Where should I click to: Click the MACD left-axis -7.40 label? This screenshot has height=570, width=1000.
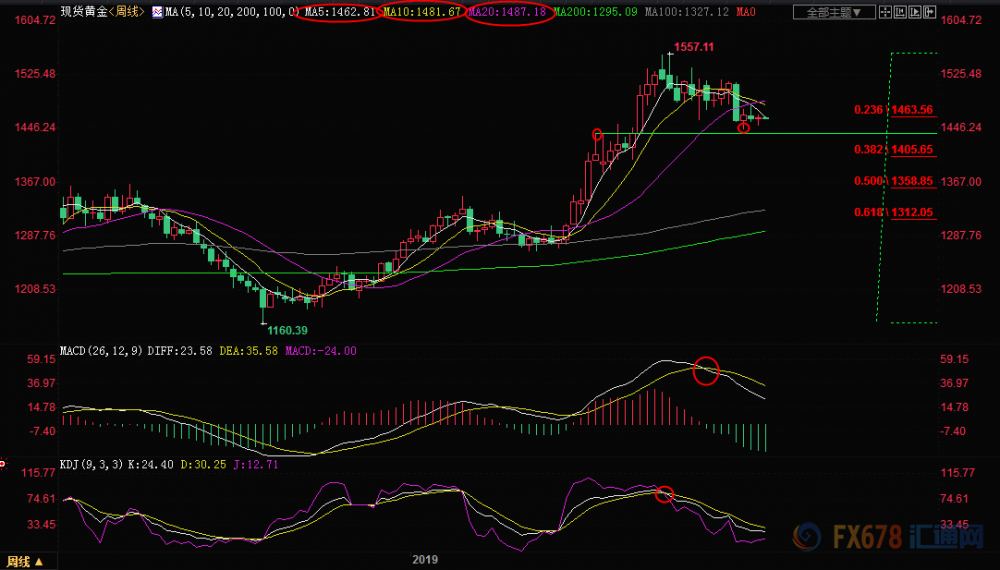click(x=41, y=432)
